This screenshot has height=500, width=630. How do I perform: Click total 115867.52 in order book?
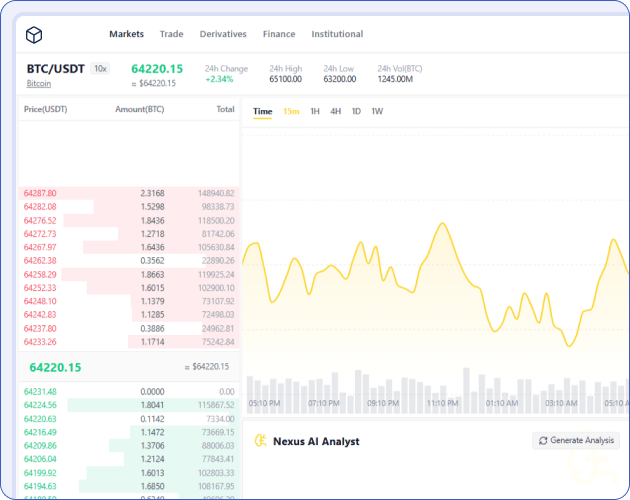point(216,405)
